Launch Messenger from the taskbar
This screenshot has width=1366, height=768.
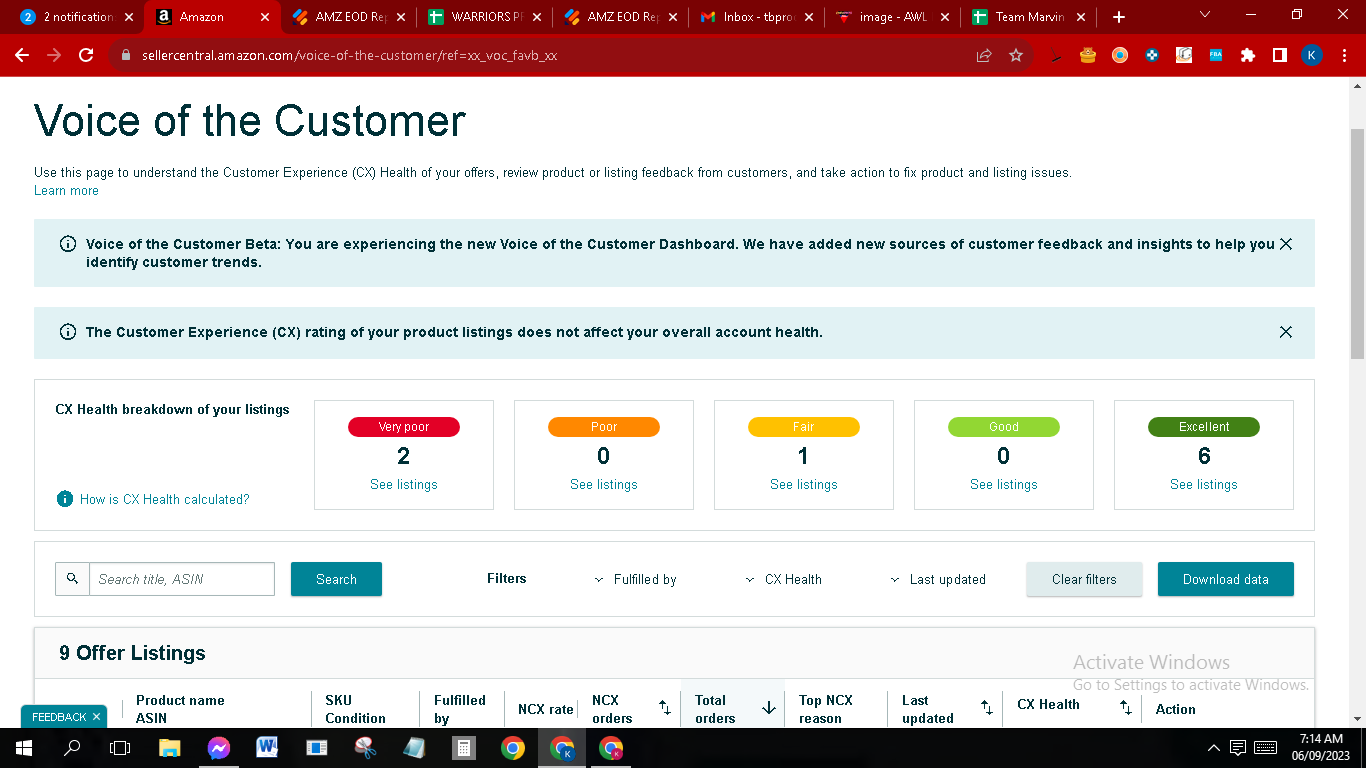pyautogui.click(x=218, y=748)
